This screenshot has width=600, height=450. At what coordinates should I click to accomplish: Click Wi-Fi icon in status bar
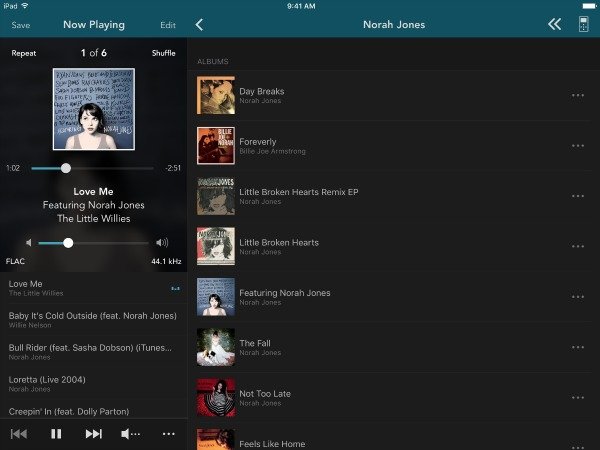coord(25,6)
